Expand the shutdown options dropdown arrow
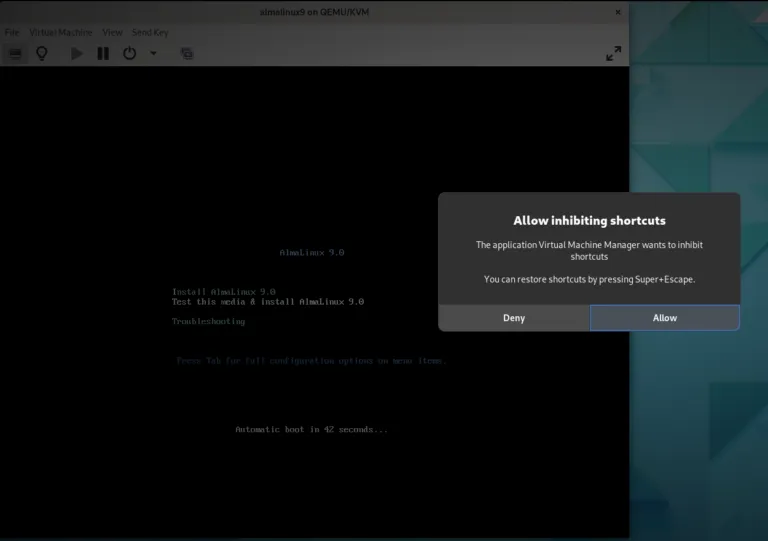Viewport: 768px width, 541px height. [153, 53]
